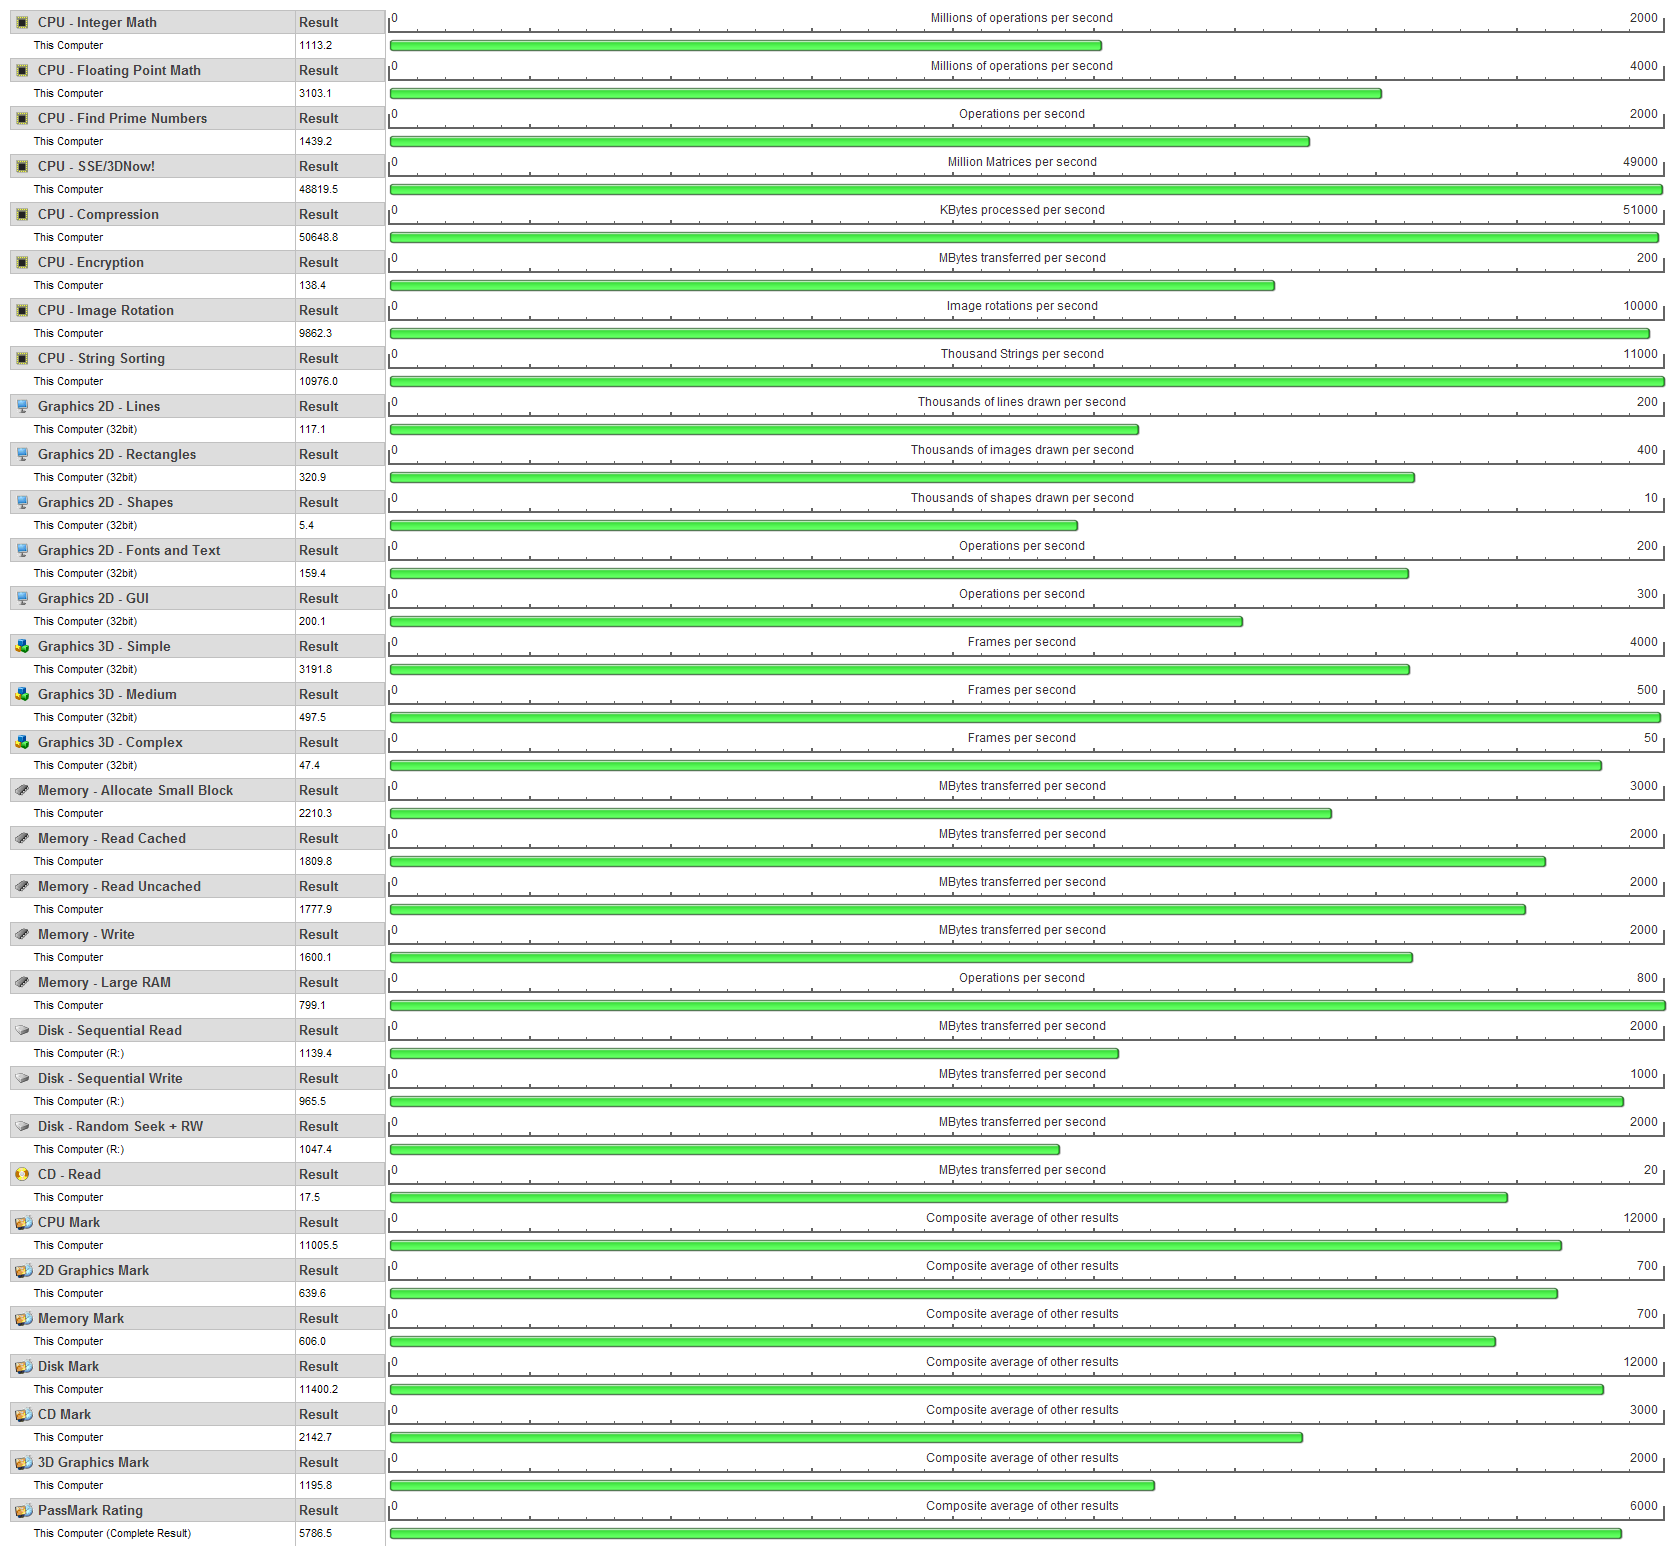Click the 2D Graphics Mark label

tap(93, 1270)
